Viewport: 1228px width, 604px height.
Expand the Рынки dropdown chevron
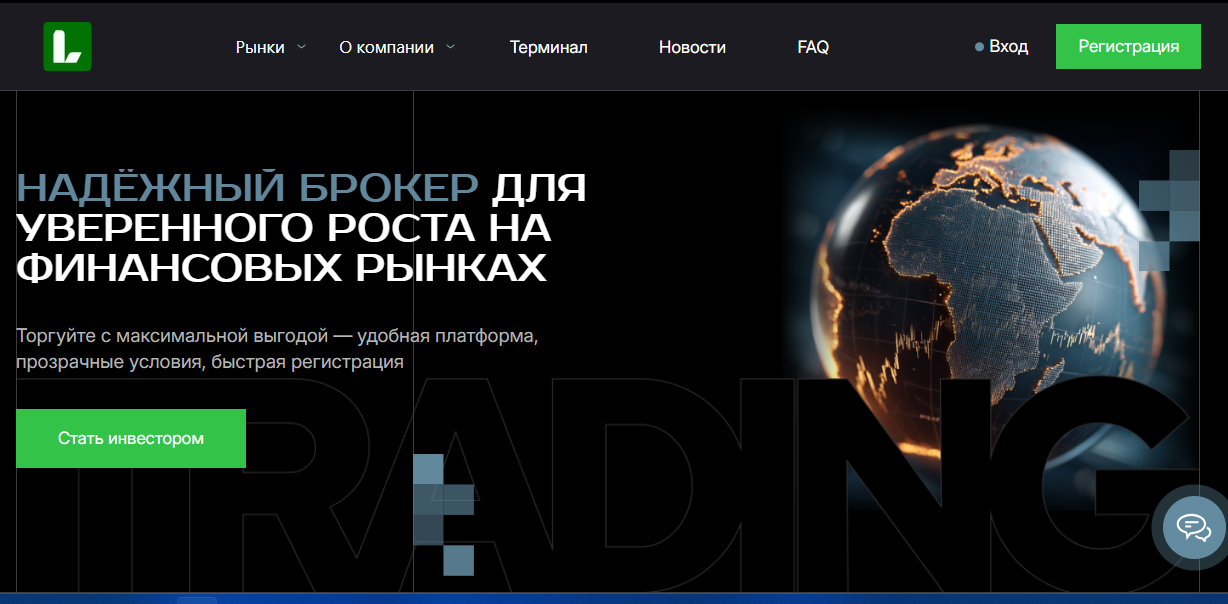click(302, 46)
